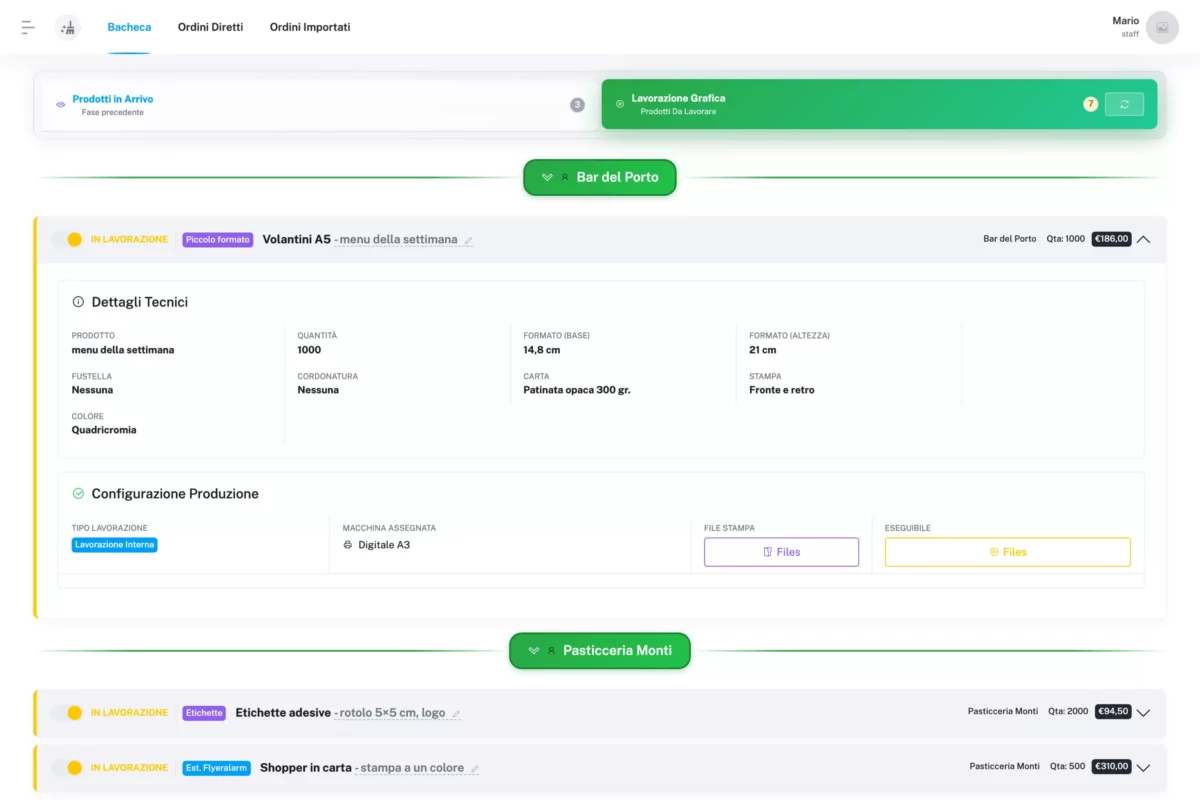Click Configurazione Produzione check icon
The width and height of the screenshot is (1200, 800).
pos(78,494)
